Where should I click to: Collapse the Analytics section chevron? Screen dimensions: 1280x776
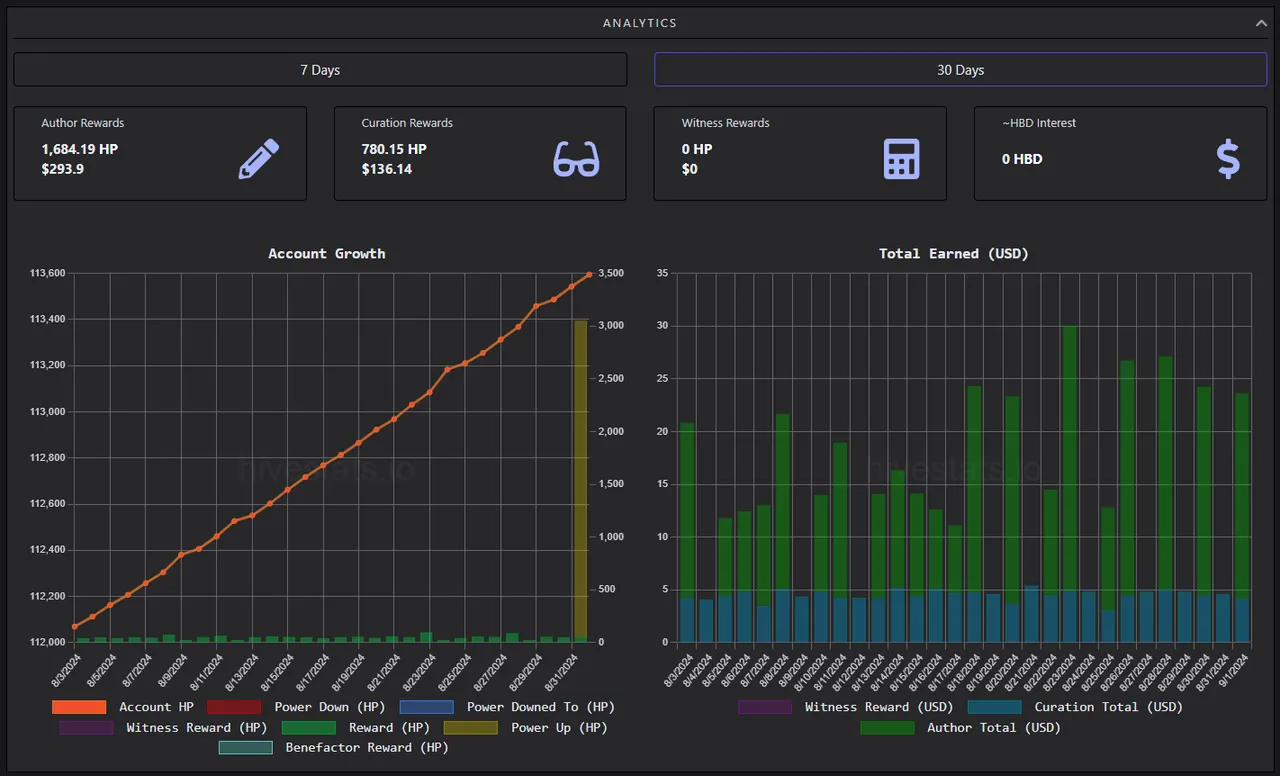1261,22
